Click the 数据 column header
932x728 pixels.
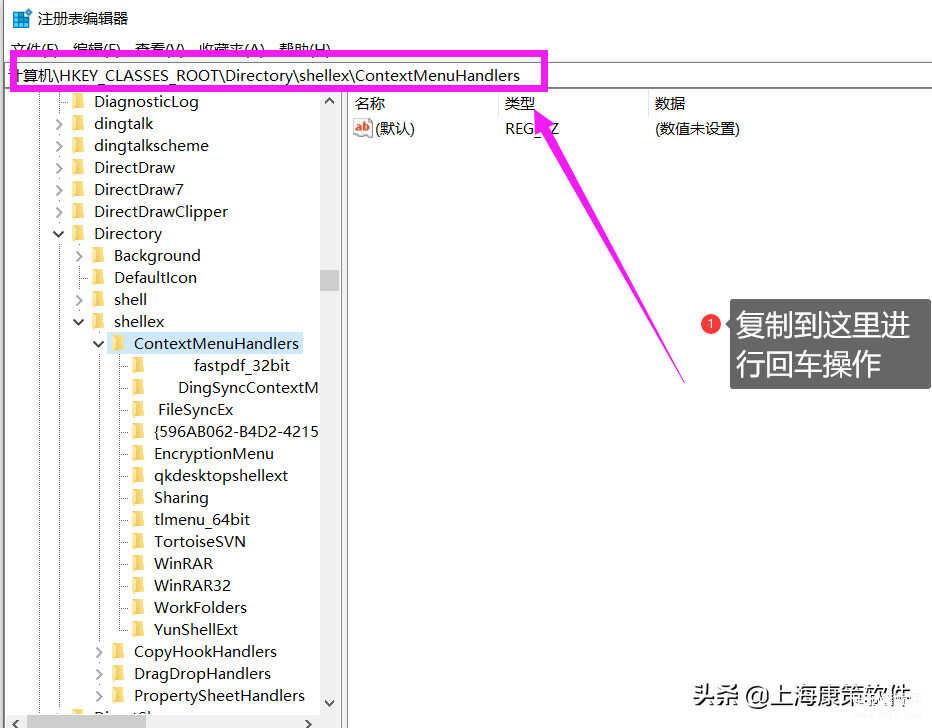670,103
